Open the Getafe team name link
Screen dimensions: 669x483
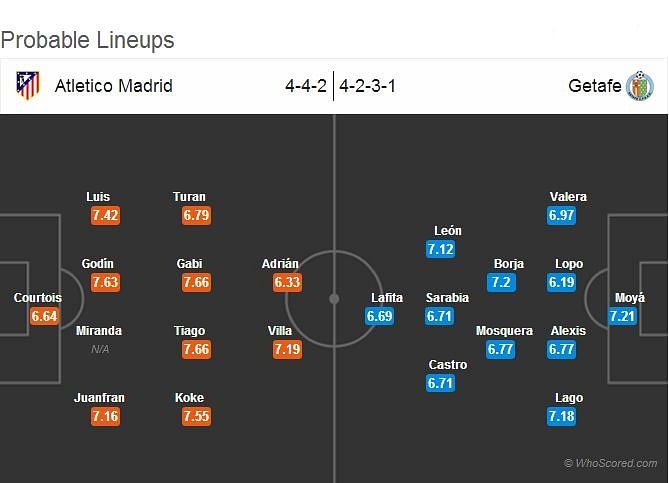(x=595, y=86)
